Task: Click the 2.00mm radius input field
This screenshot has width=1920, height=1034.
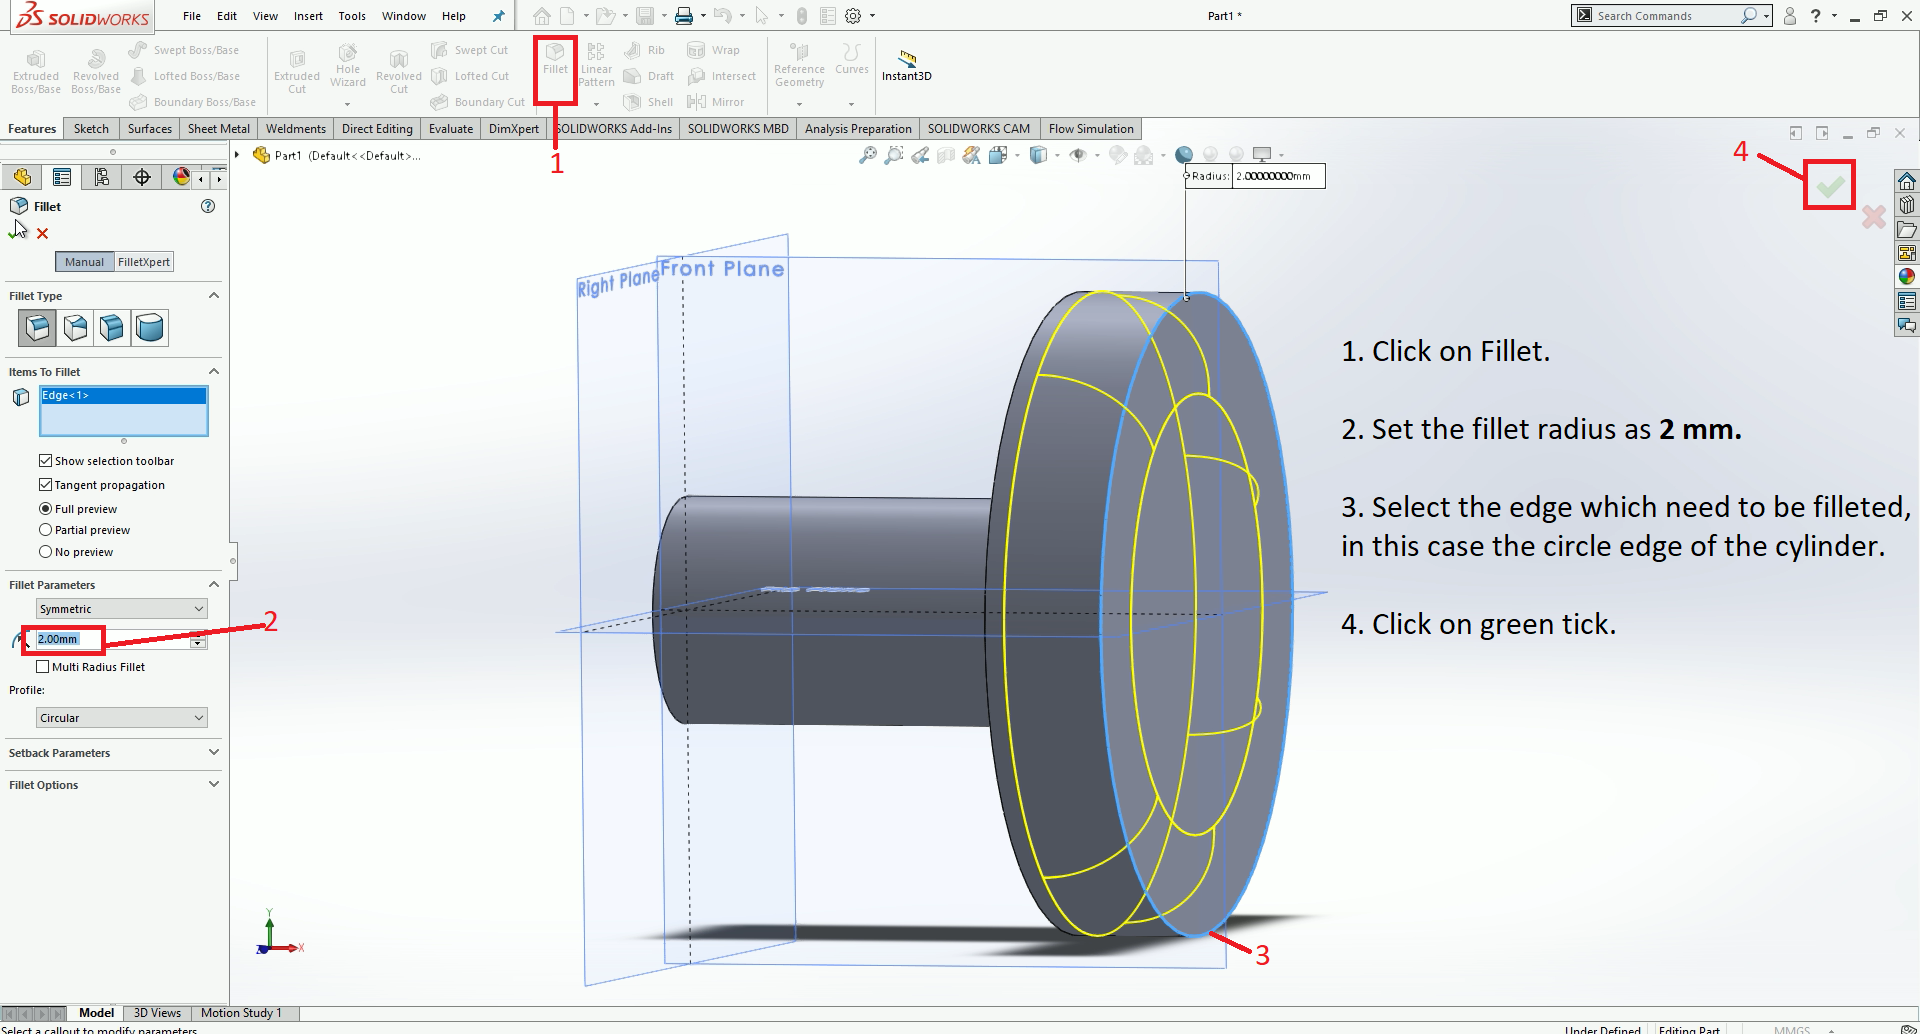Action: coord(112,639)
